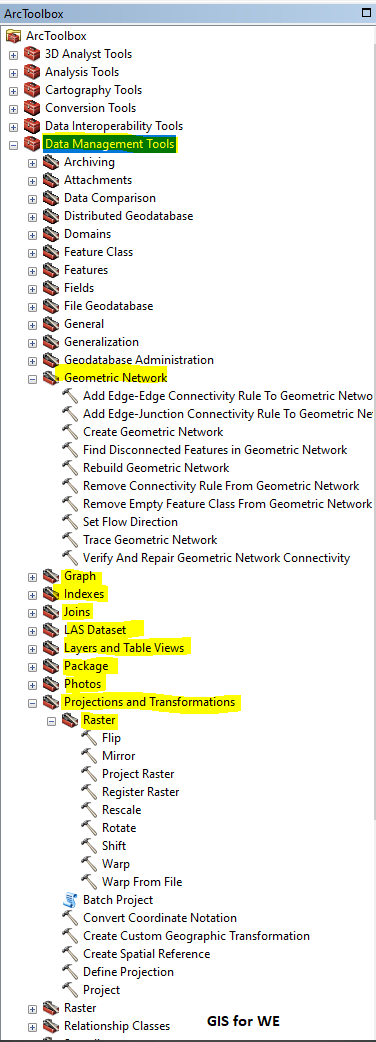Click the Flip tool hammer icon
This screenshot has height=1042, width=376.
coord(90,738)
